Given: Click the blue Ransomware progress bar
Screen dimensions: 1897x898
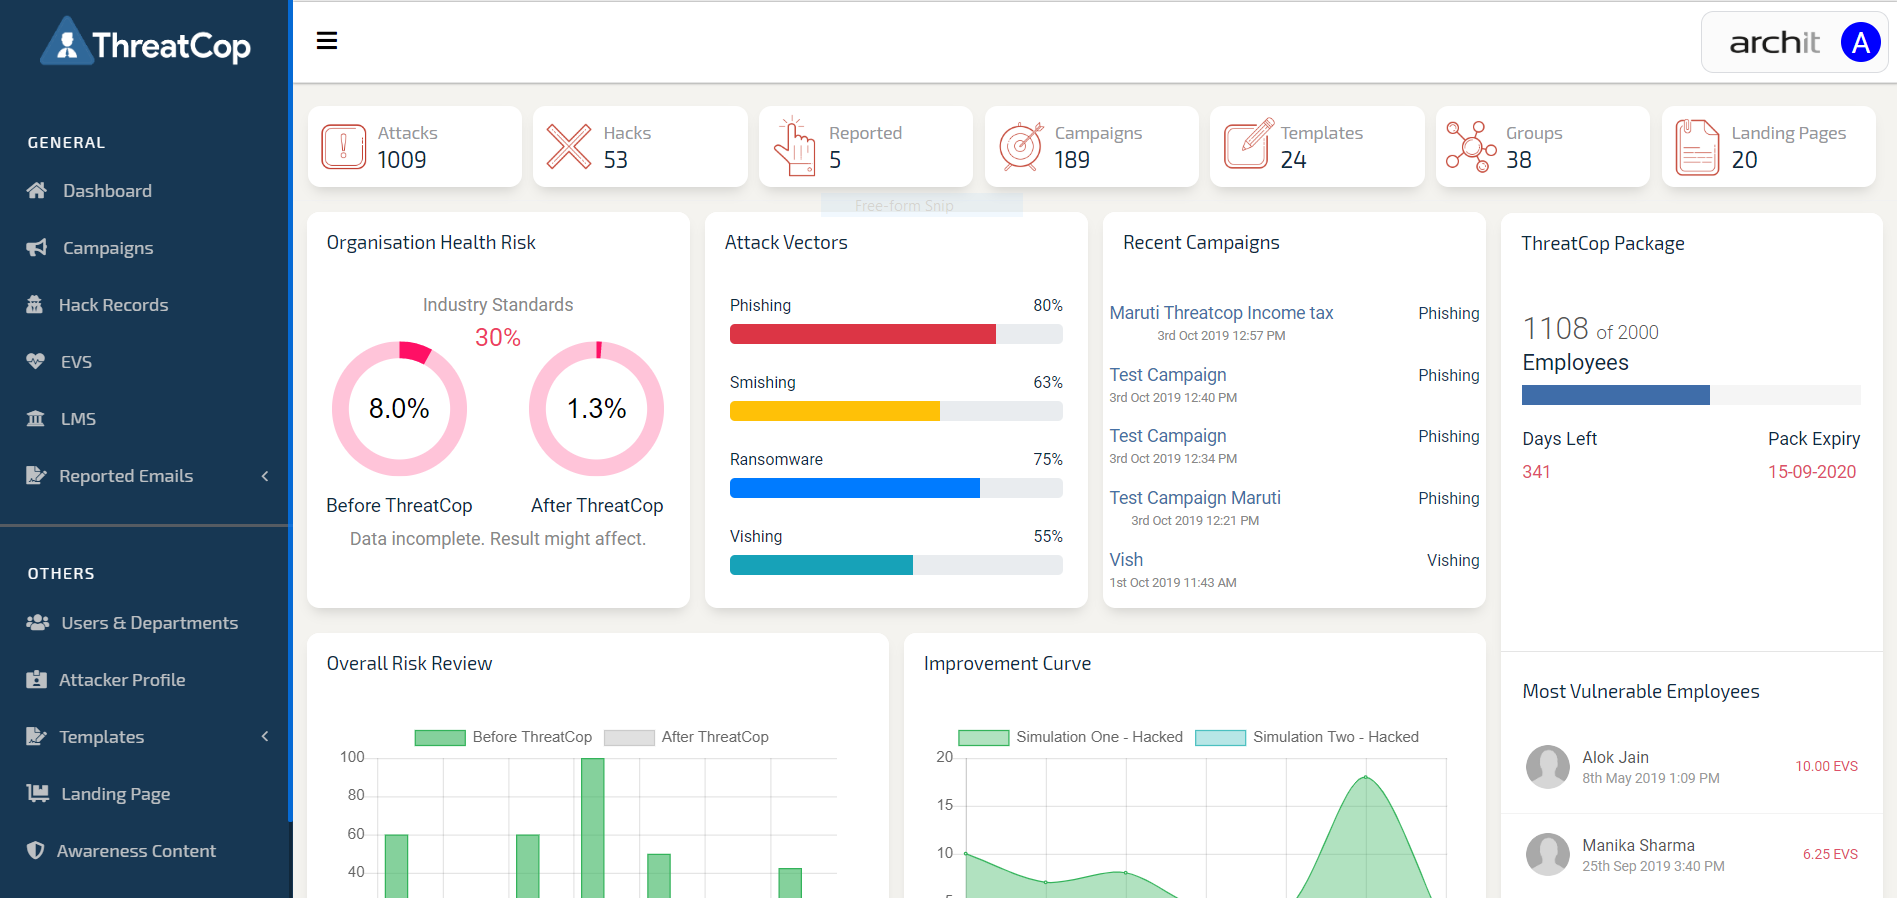Looking at the screenshot, I should pos(855,488).
